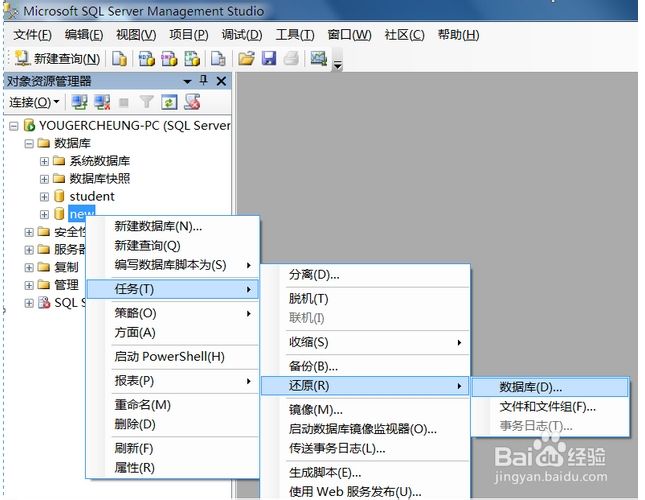Click the Disconnect server icon

102,102
